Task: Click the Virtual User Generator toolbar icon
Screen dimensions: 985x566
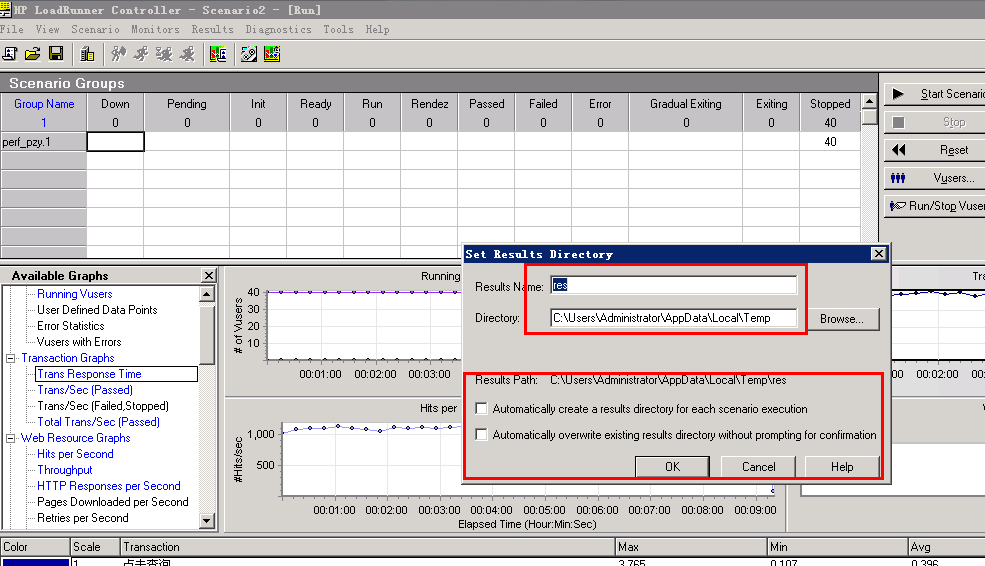Action: (249, 55)
